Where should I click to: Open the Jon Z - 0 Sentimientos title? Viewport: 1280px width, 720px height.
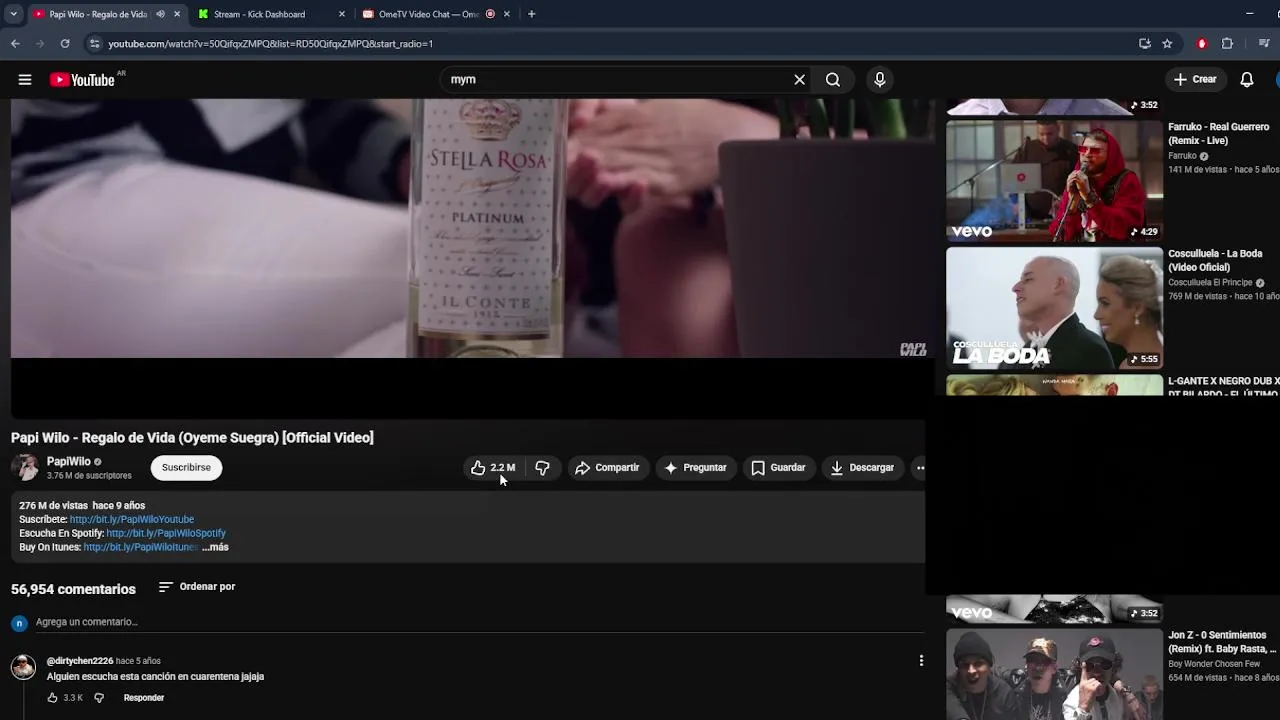(x=1222, y=642)
